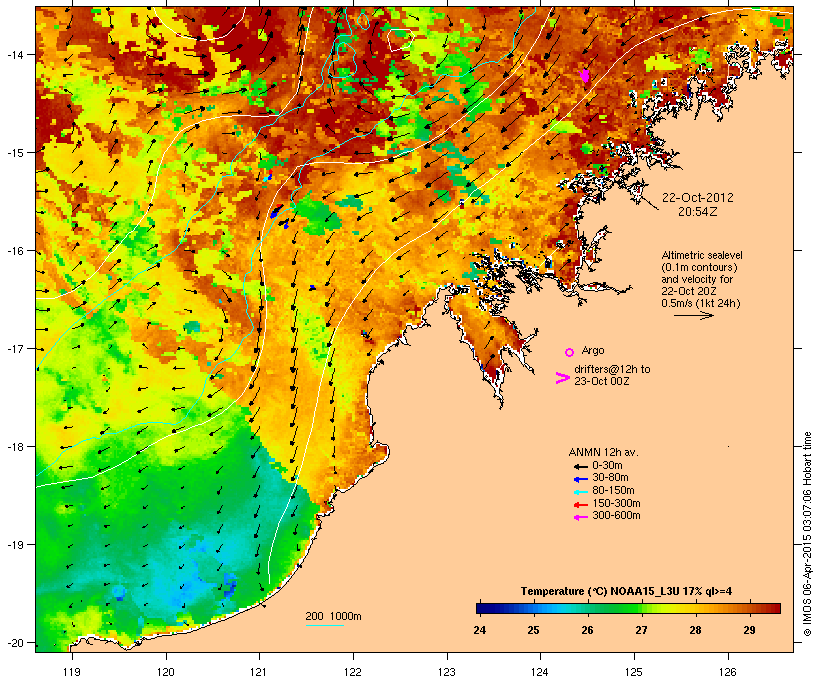Click the longitude axis label 119
This screenshot has height=680, width=820.
(x=72, y=672)
